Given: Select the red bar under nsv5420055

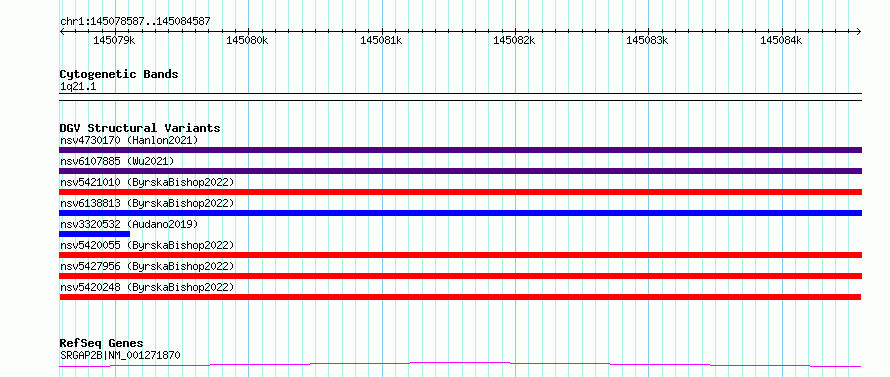Looking at the screenshot, I should pyautogui.click(x=460, y=255).
